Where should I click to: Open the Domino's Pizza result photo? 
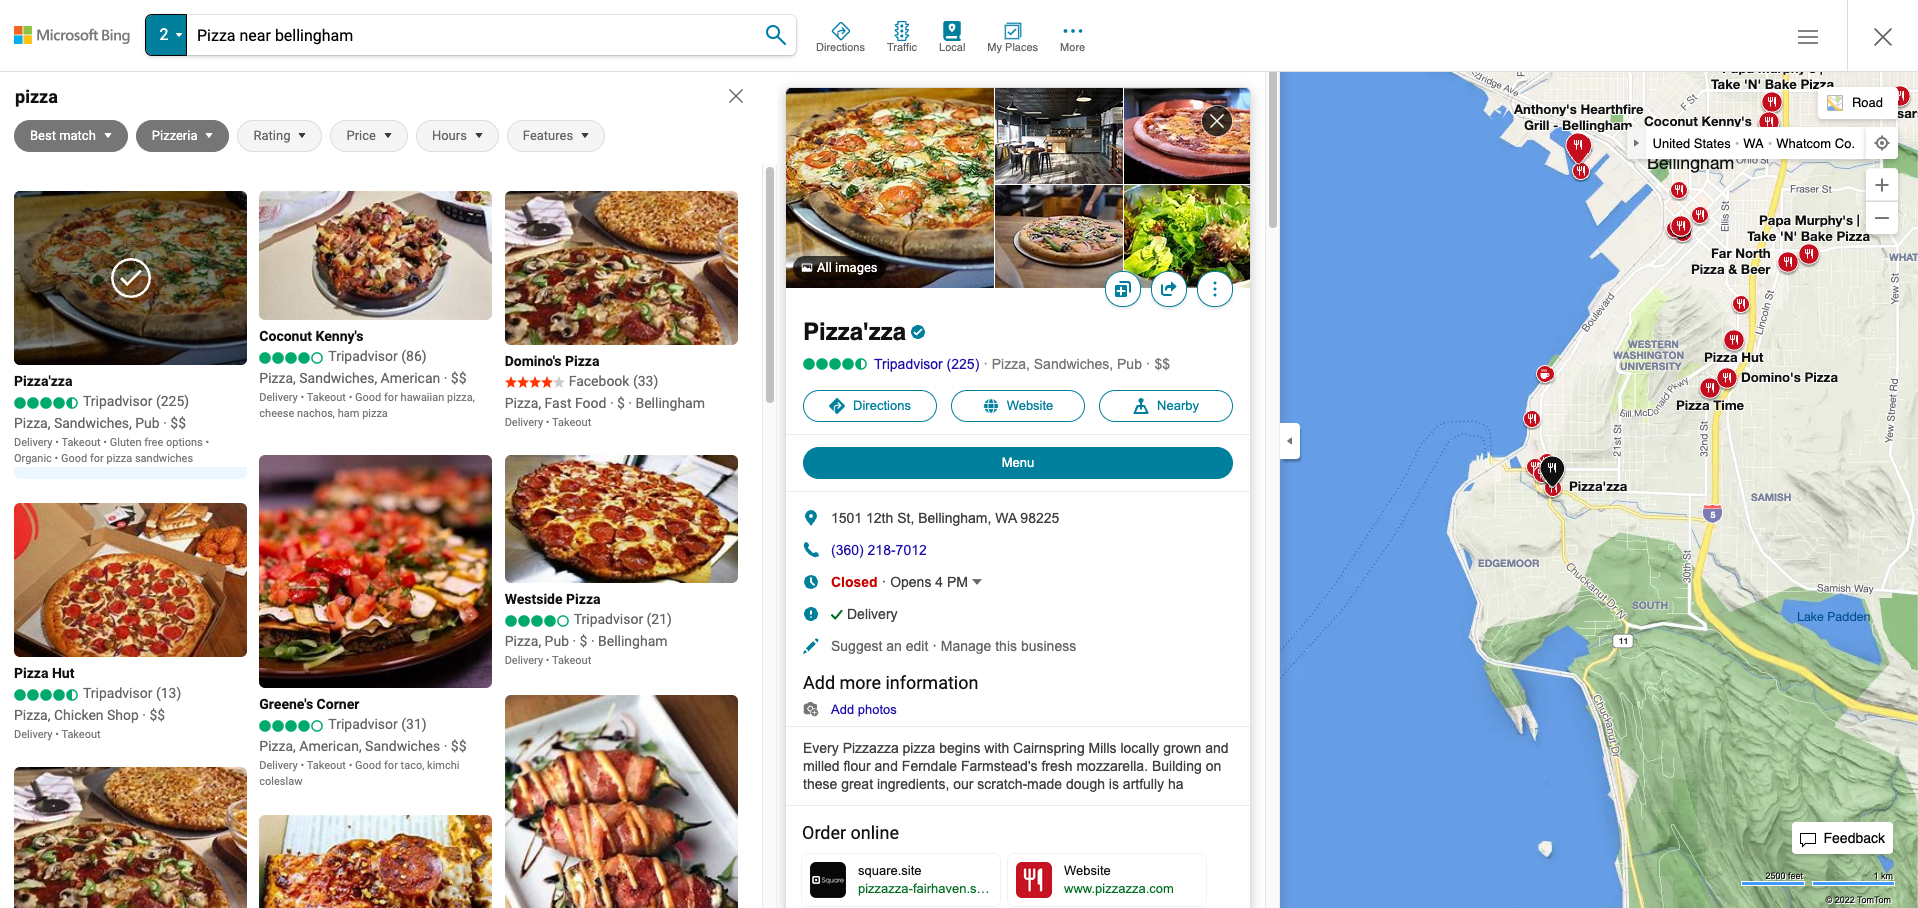pyautogui.click(x=621, y=268)
